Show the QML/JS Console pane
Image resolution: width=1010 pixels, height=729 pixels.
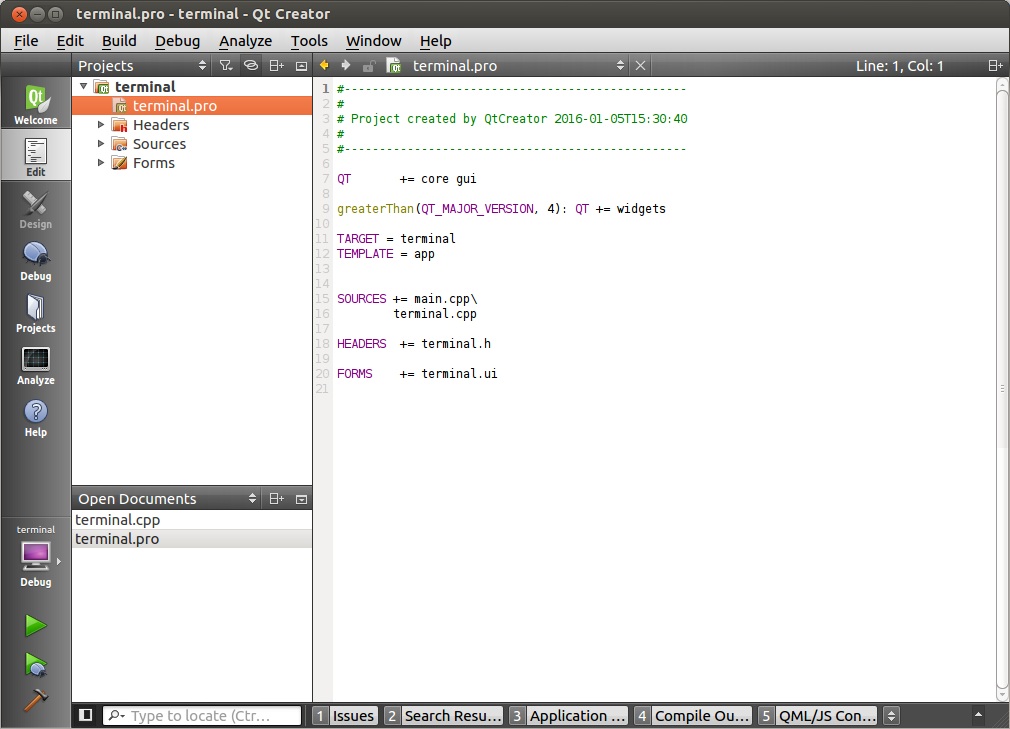[818, 715]
